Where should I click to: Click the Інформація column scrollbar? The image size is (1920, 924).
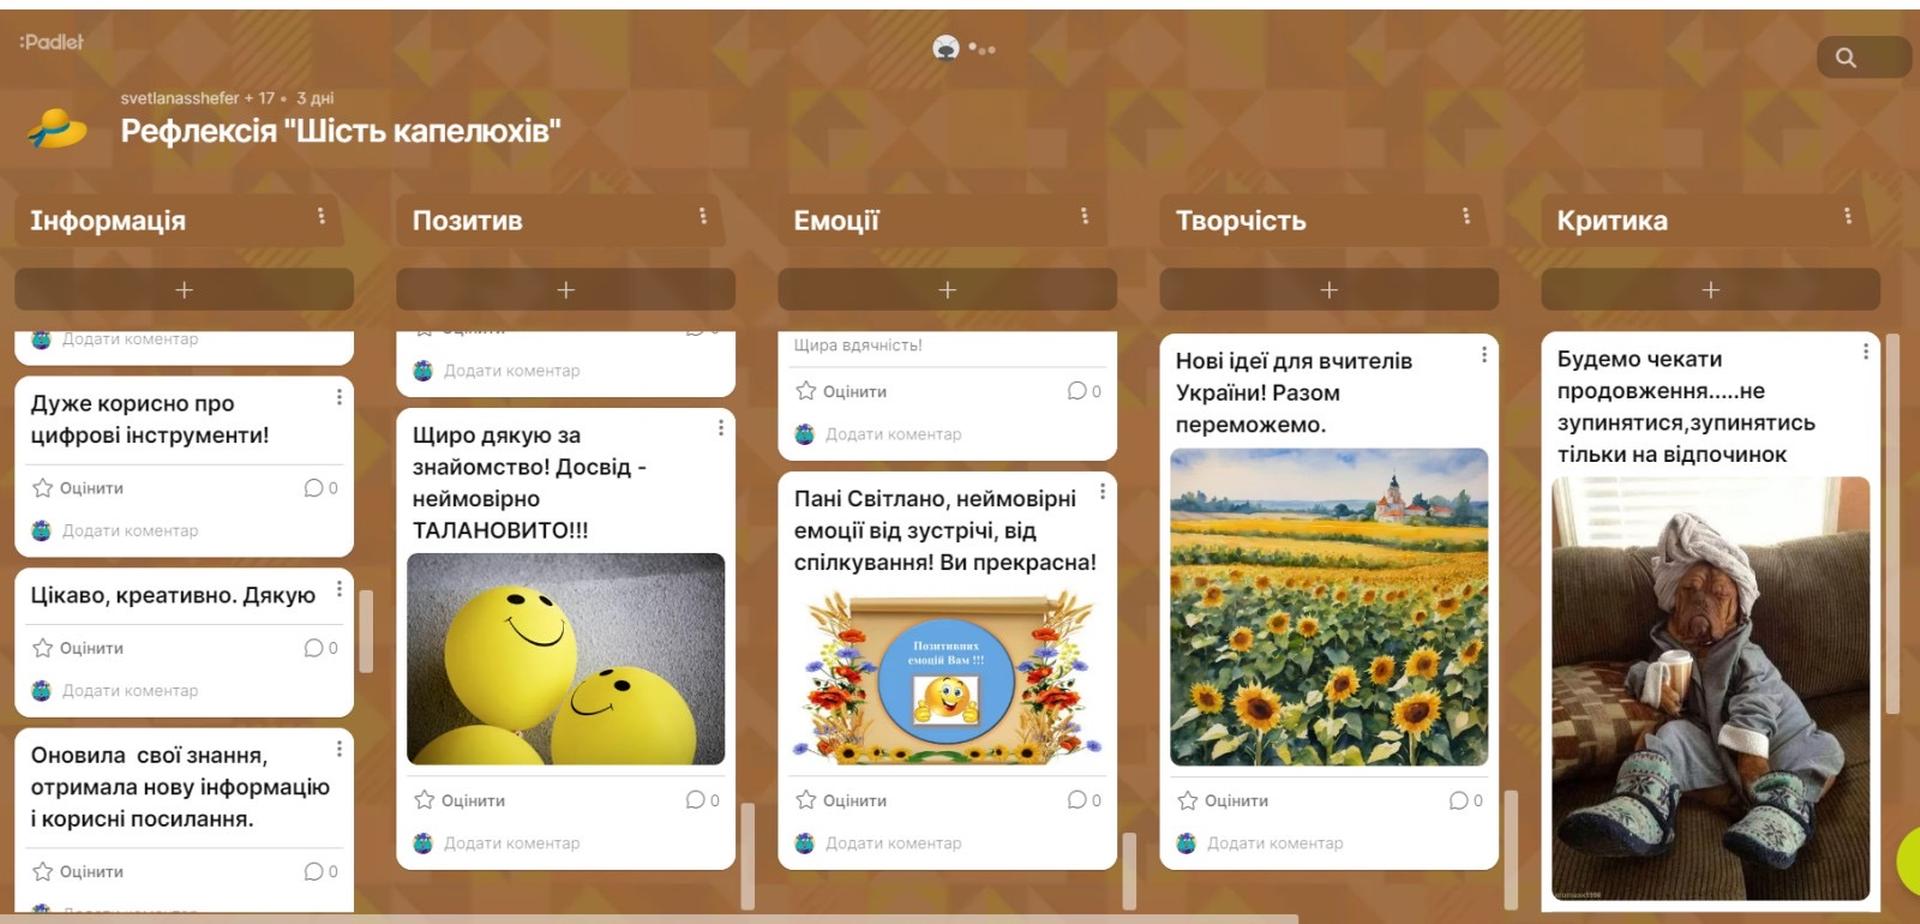[x=366, y=630]
